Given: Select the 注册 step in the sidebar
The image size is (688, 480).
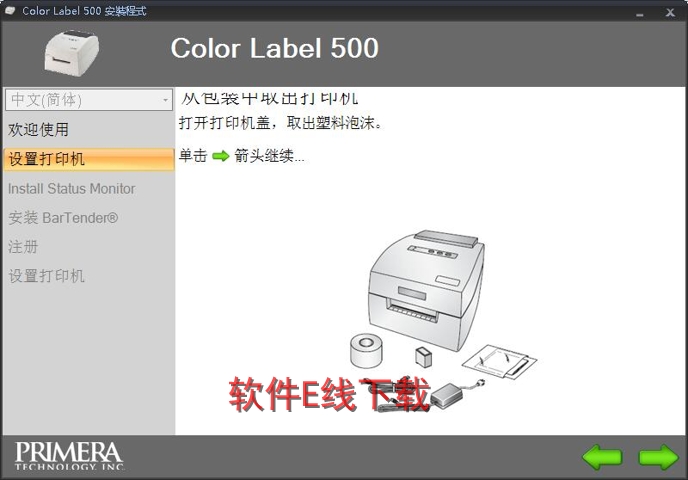Looking at the screenshot, I should [x=23, y=246].
